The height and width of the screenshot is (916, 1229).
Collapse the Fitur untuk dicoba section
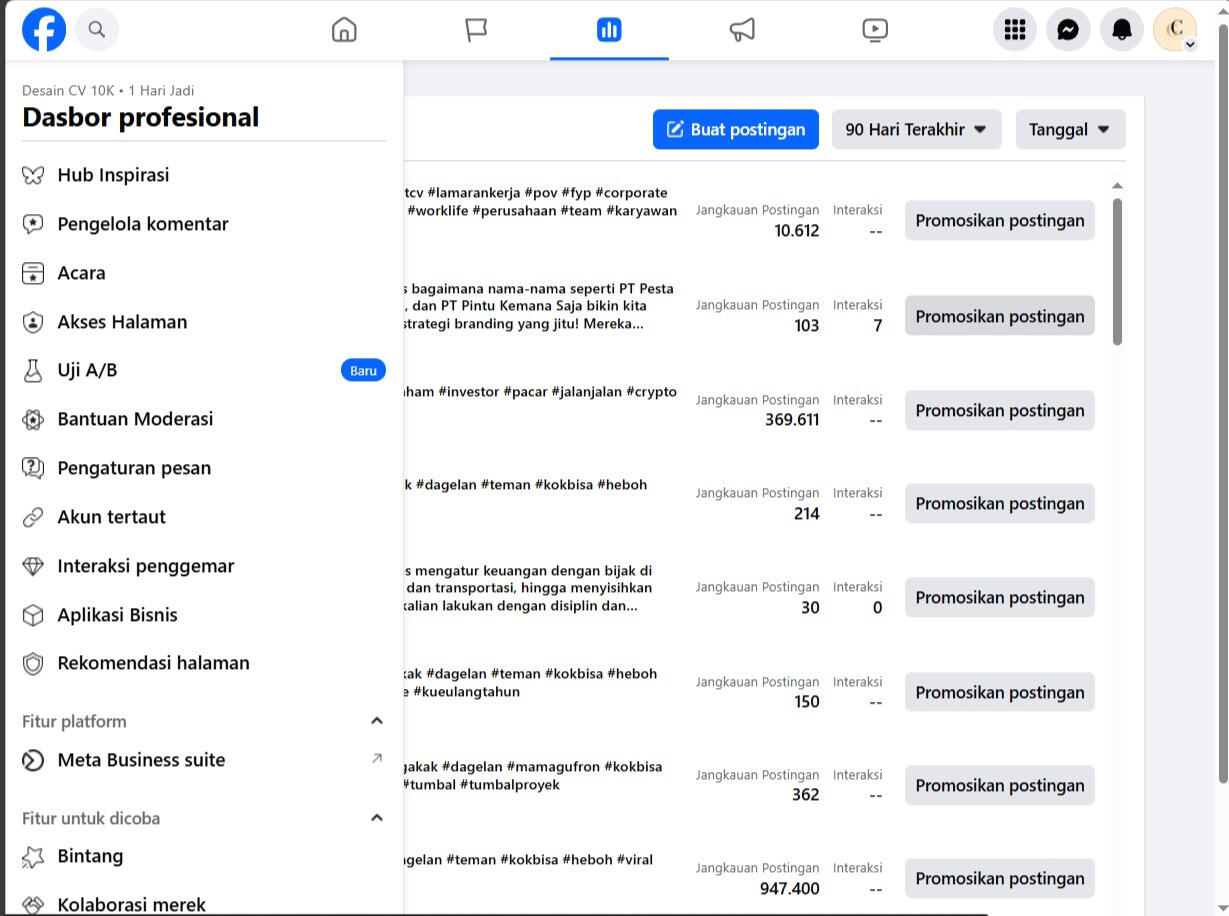click(377, 818)
